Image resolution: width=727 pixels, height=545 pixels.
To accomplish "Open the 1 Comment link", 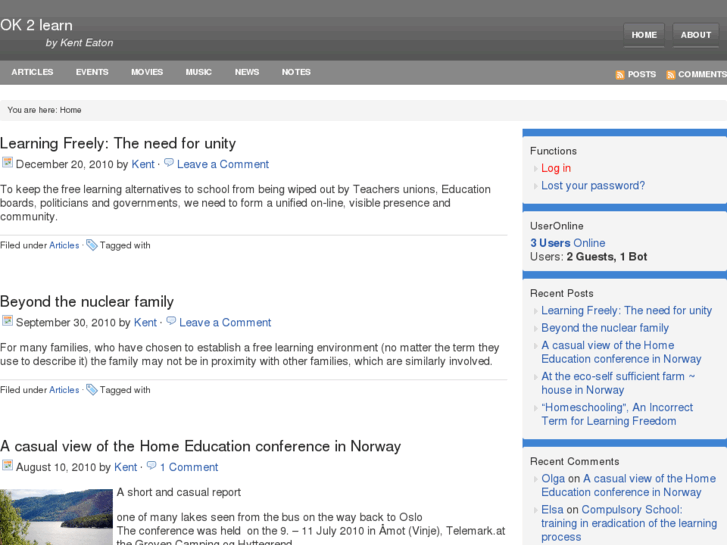I will (189, 467).
